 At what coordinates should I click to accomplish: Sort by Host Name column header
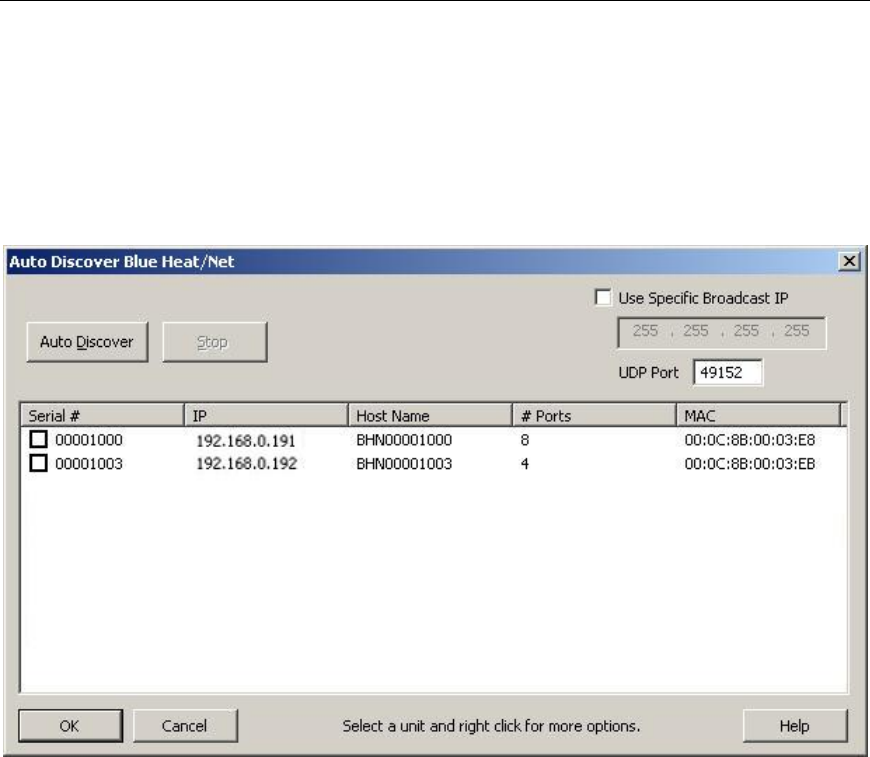tap(430, 416)
